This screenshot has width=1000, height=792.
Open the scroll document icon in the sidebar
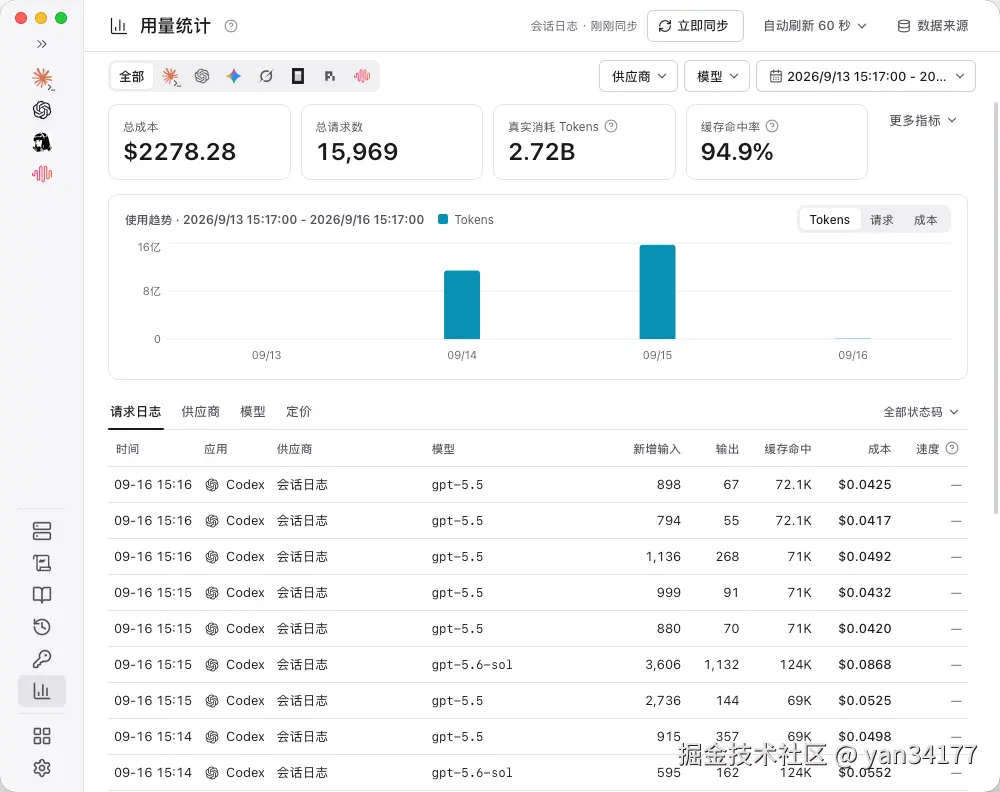pyautogui.click(x=42, y=563)
